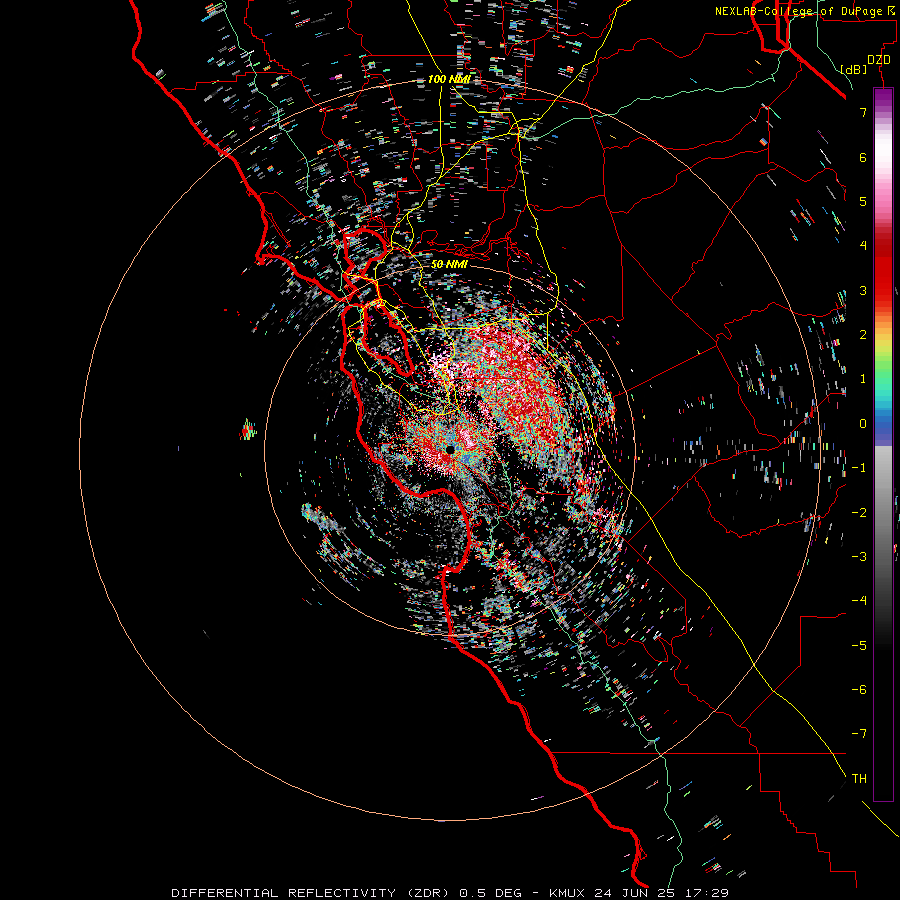Click the -3 dB tick label on color scale

pyautogui.click(x=859, y=556)
